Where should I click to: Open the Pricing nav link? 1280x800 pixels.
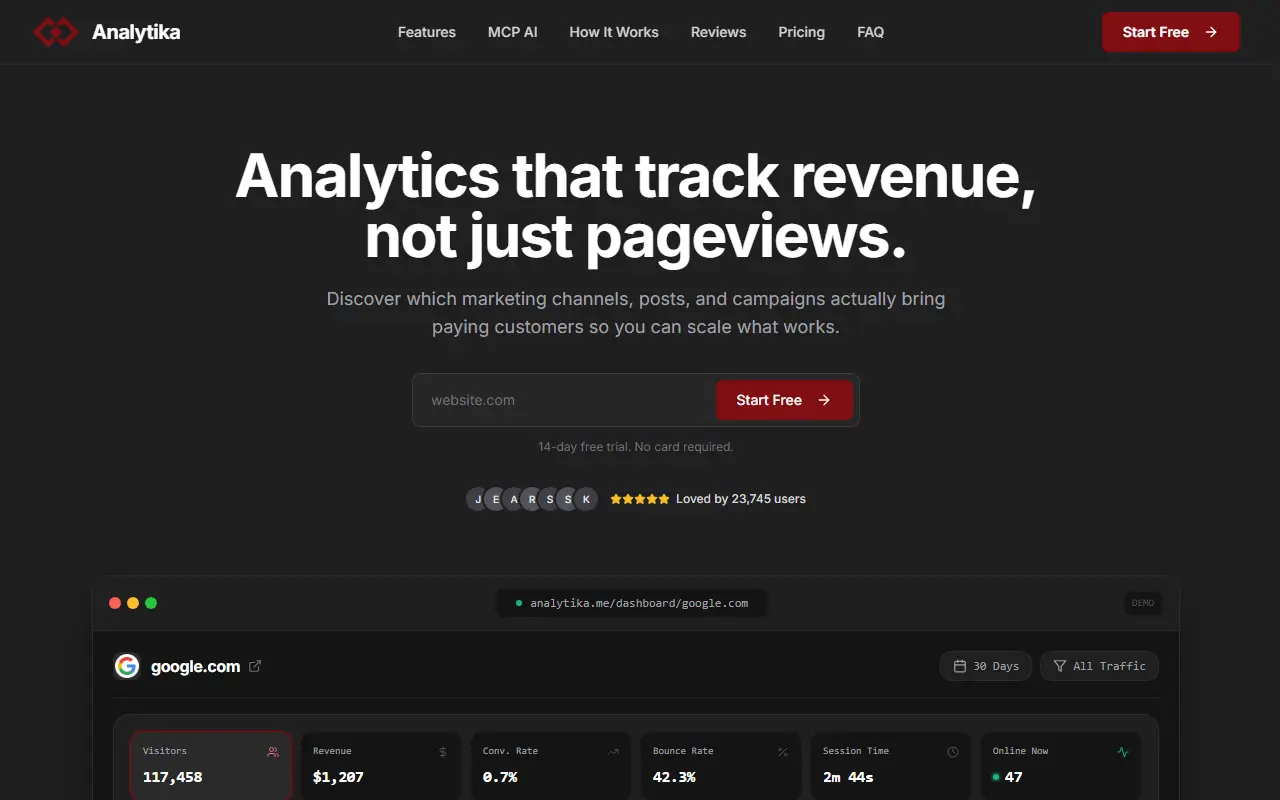tap(802, 32)
